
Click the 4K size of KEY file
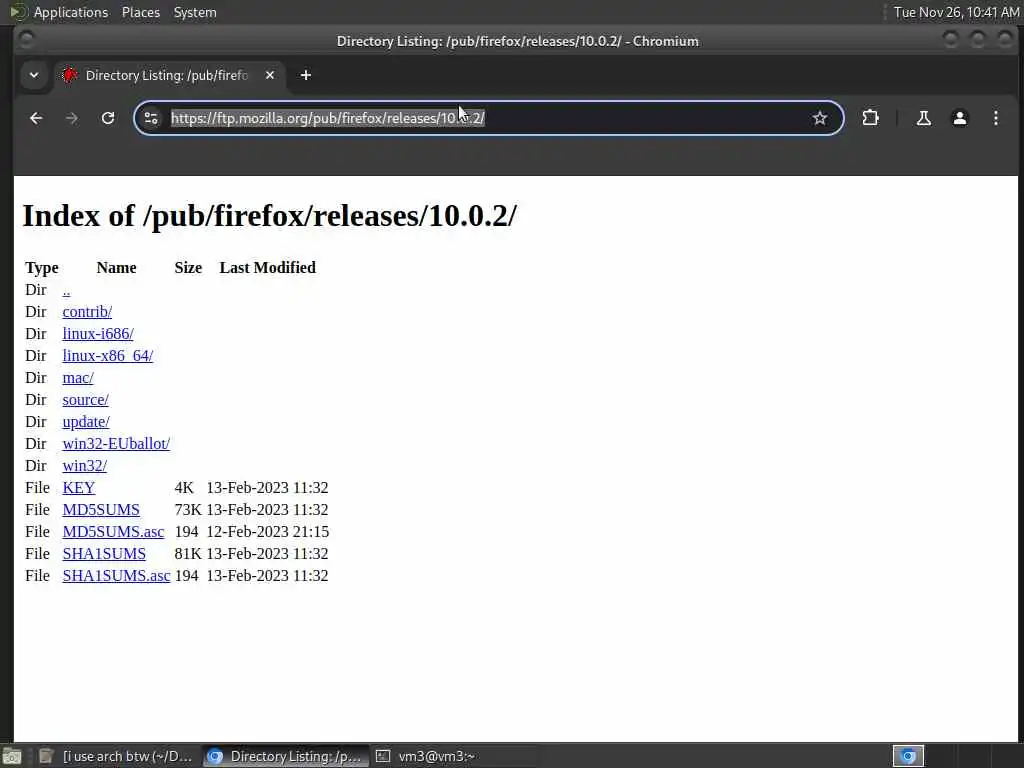click(184, 488)
